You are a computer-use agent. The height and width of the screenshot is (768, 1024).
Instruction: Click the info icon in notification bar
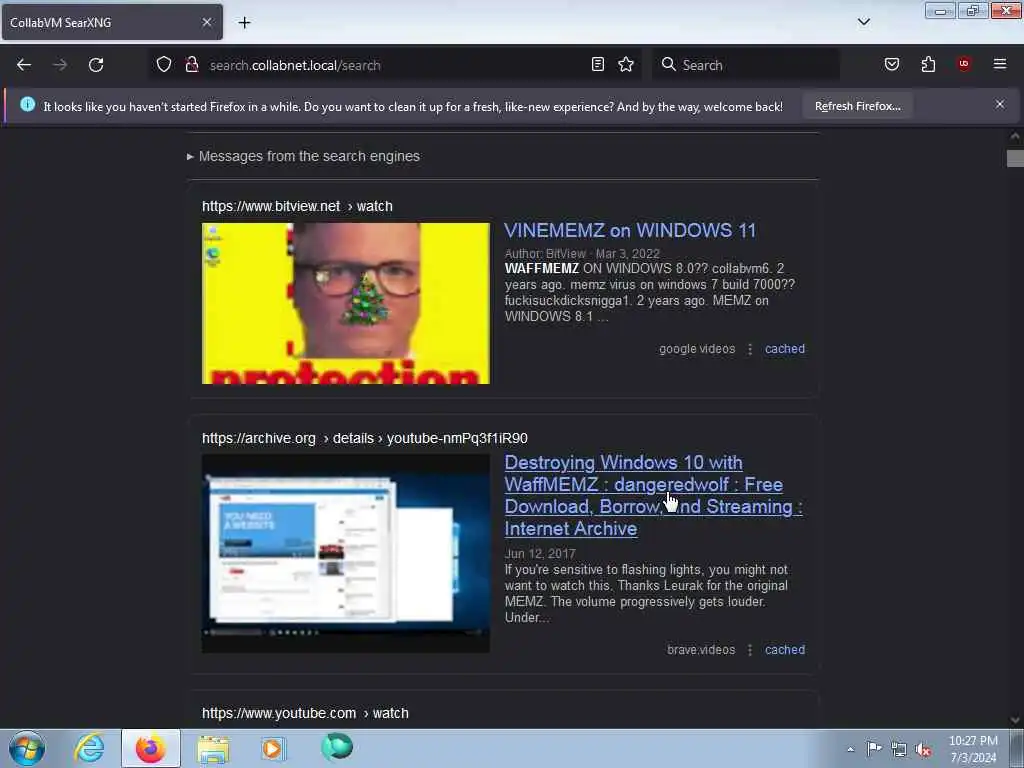27,104
